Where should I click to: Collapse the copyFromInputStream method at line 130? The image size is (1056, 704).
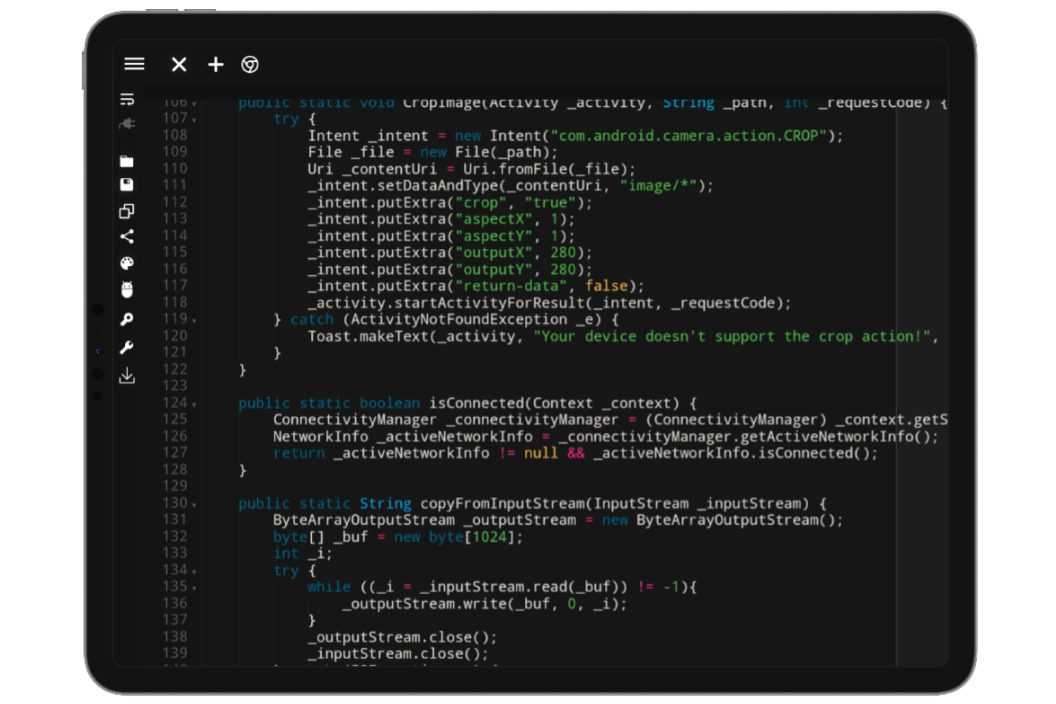pyautogui.click(x=196, y=503)
